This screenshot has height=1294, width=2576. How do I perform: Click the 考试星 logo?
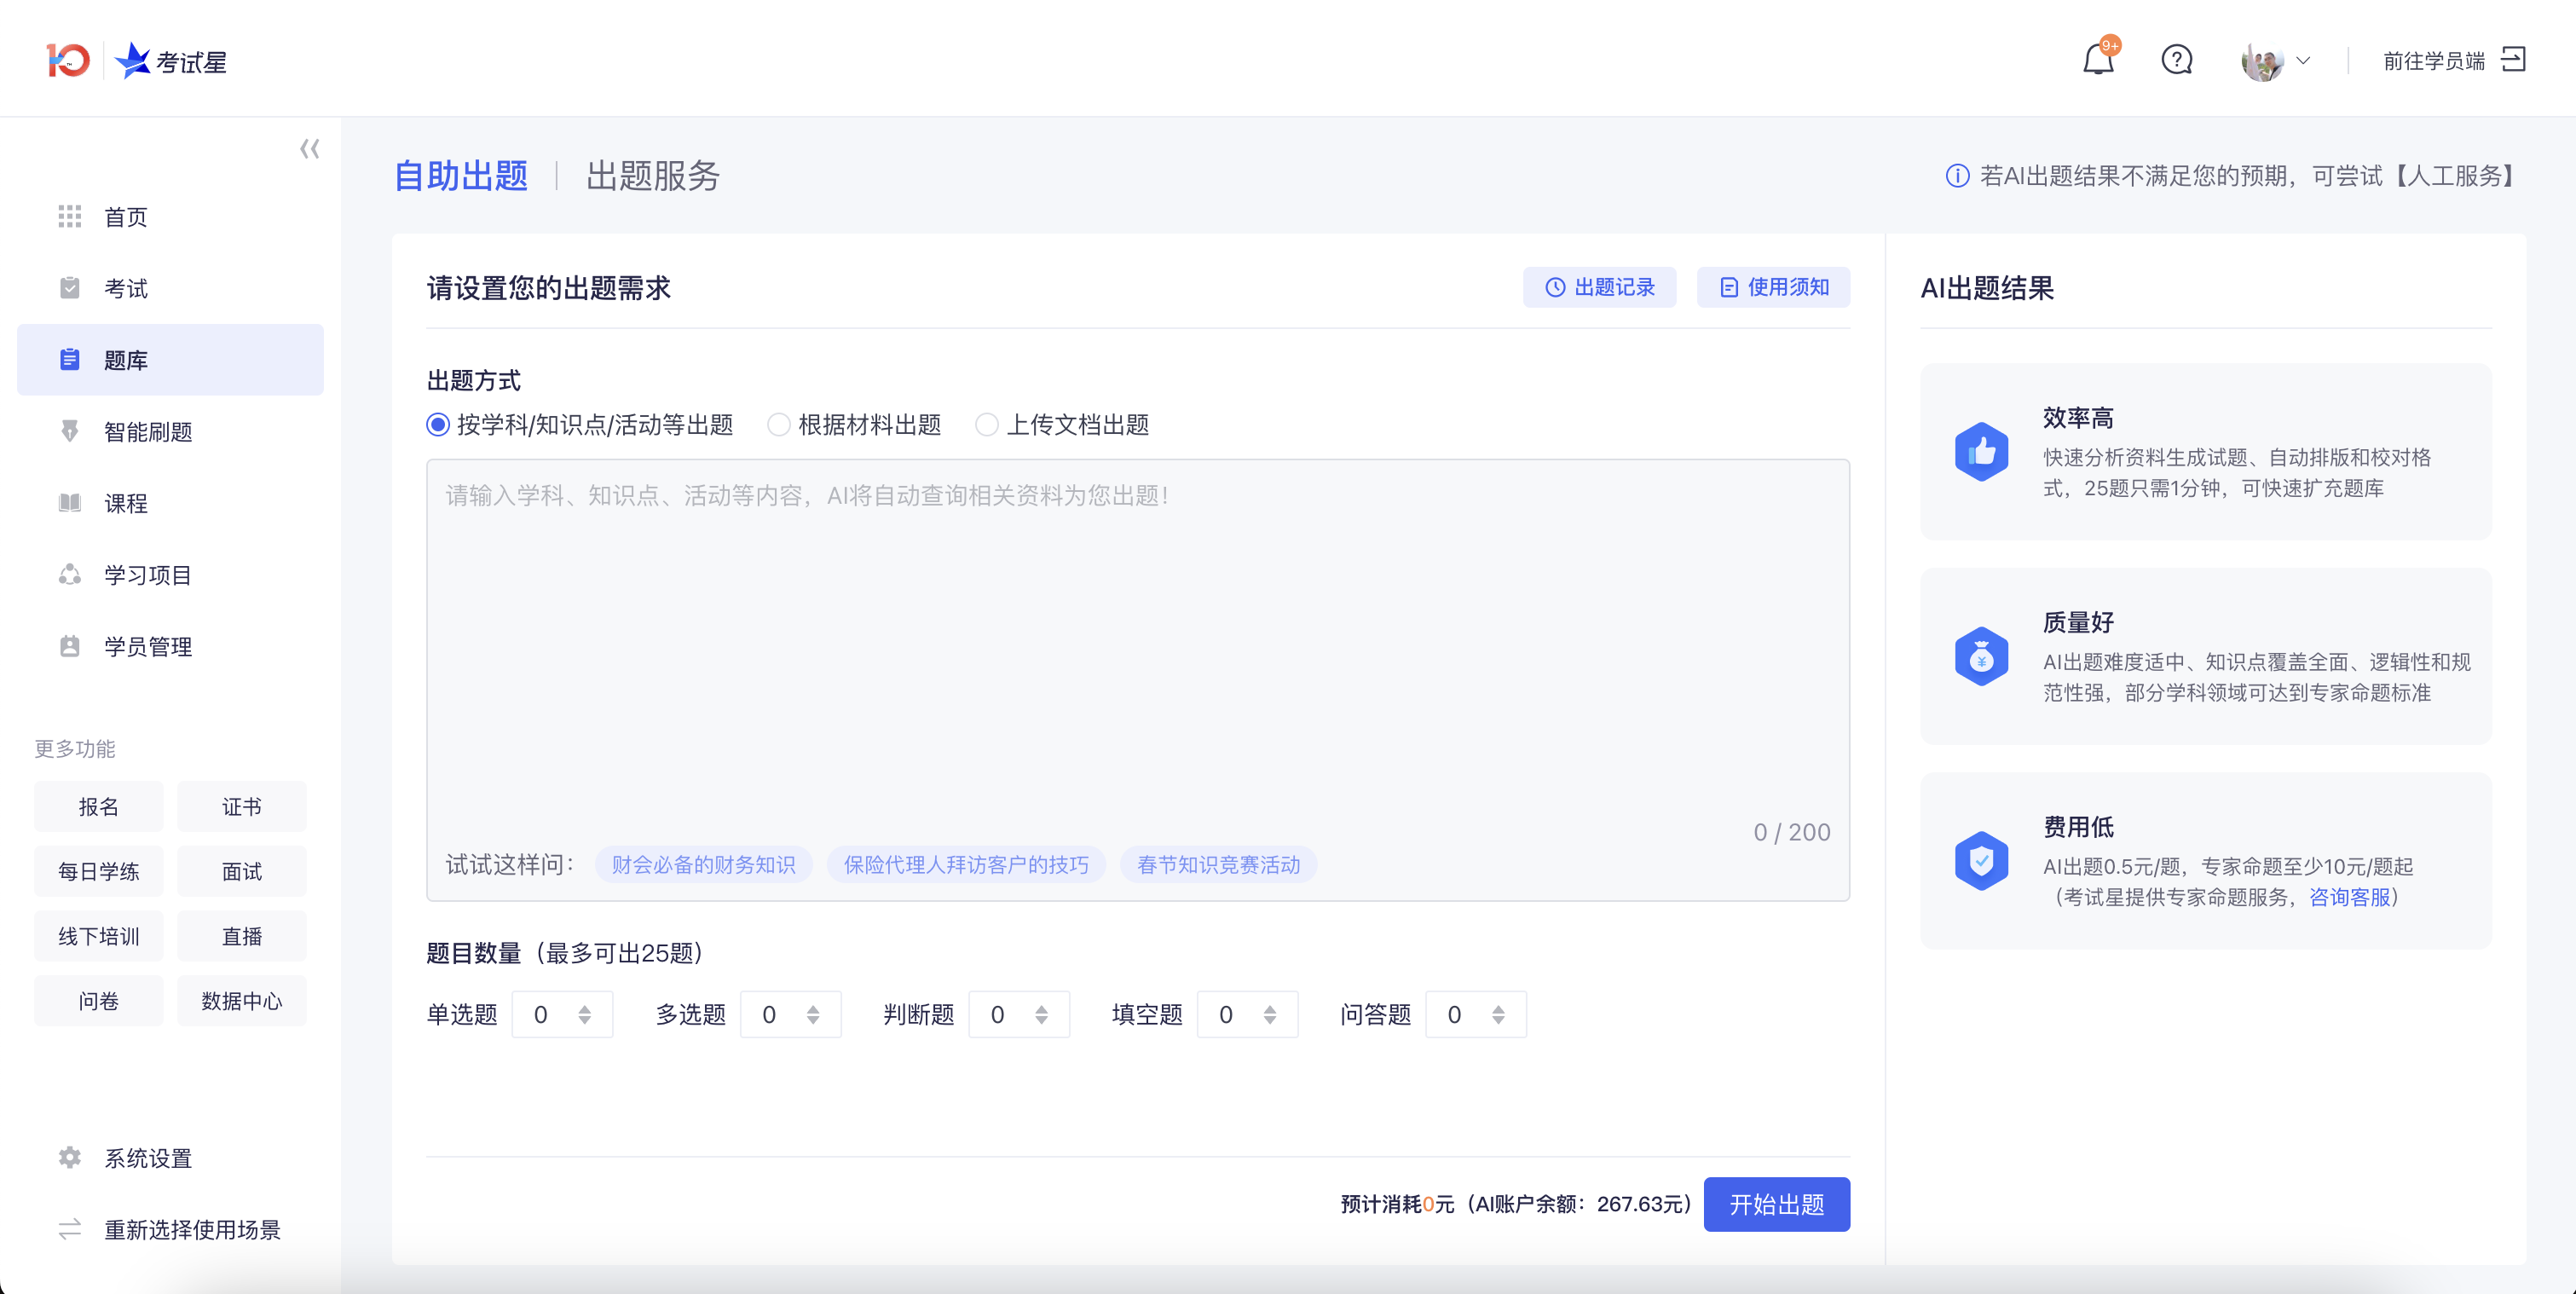point(171,61)
